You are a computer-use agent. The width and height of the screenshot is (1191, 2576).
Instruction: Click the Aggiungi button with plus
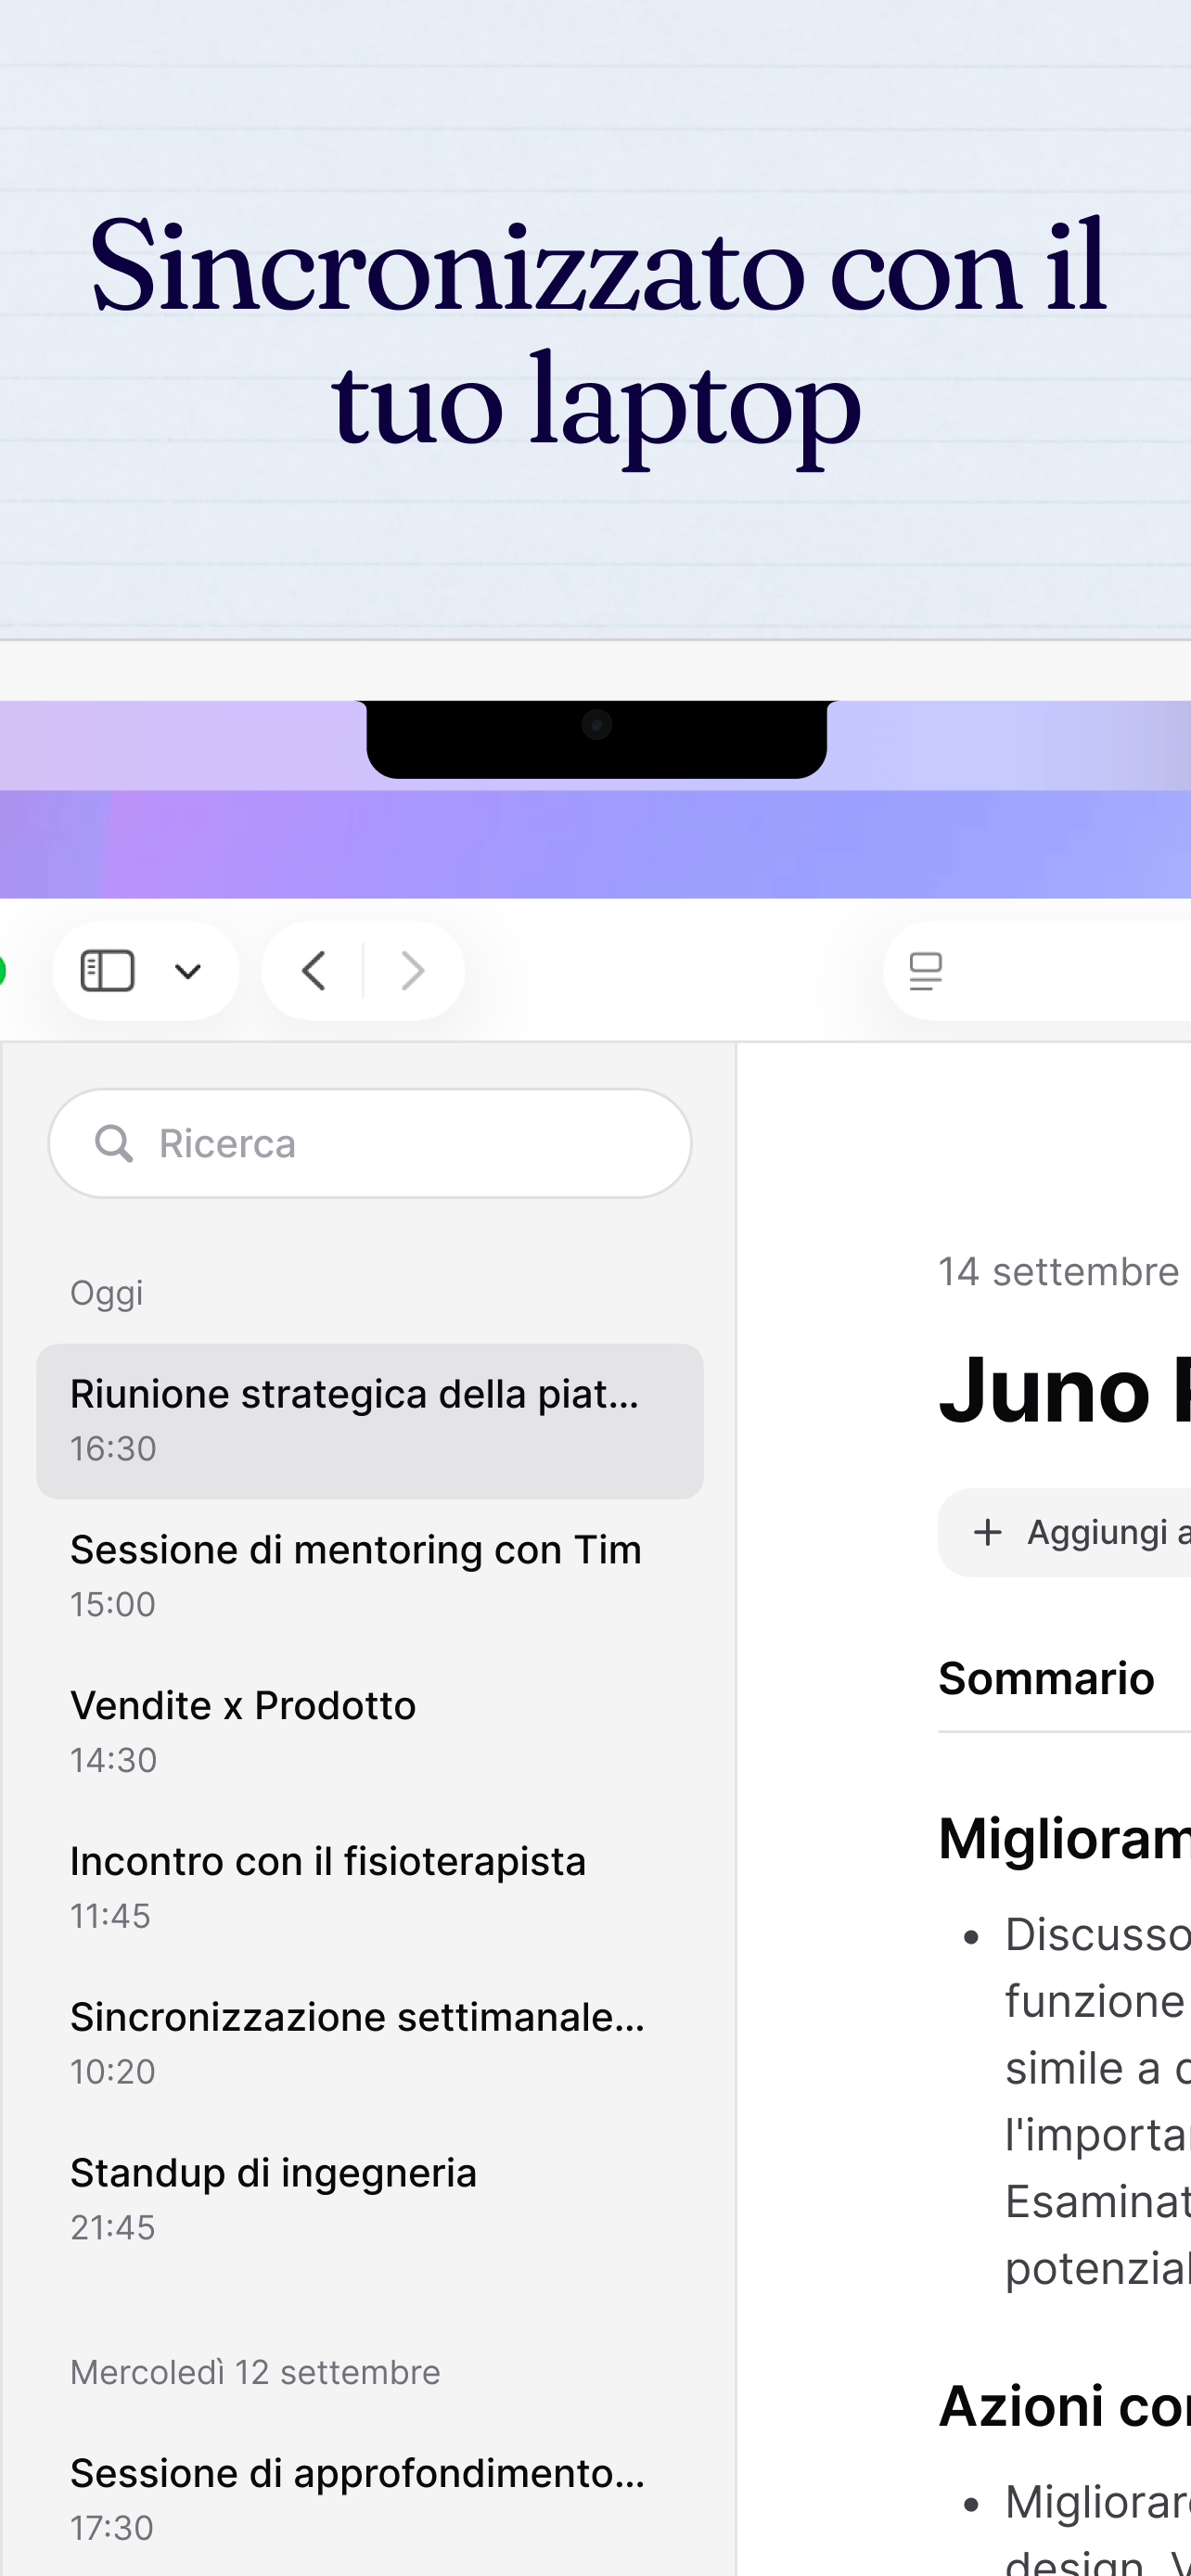[x=1065, y=1532]
